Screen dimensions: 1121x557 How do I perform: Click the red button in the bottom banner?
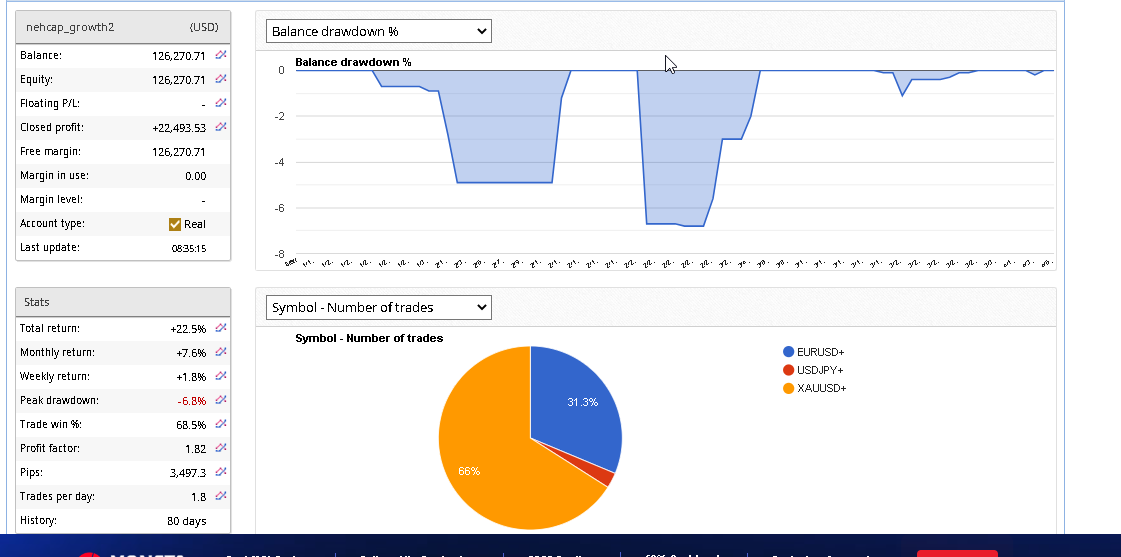[x=956, y=553]
